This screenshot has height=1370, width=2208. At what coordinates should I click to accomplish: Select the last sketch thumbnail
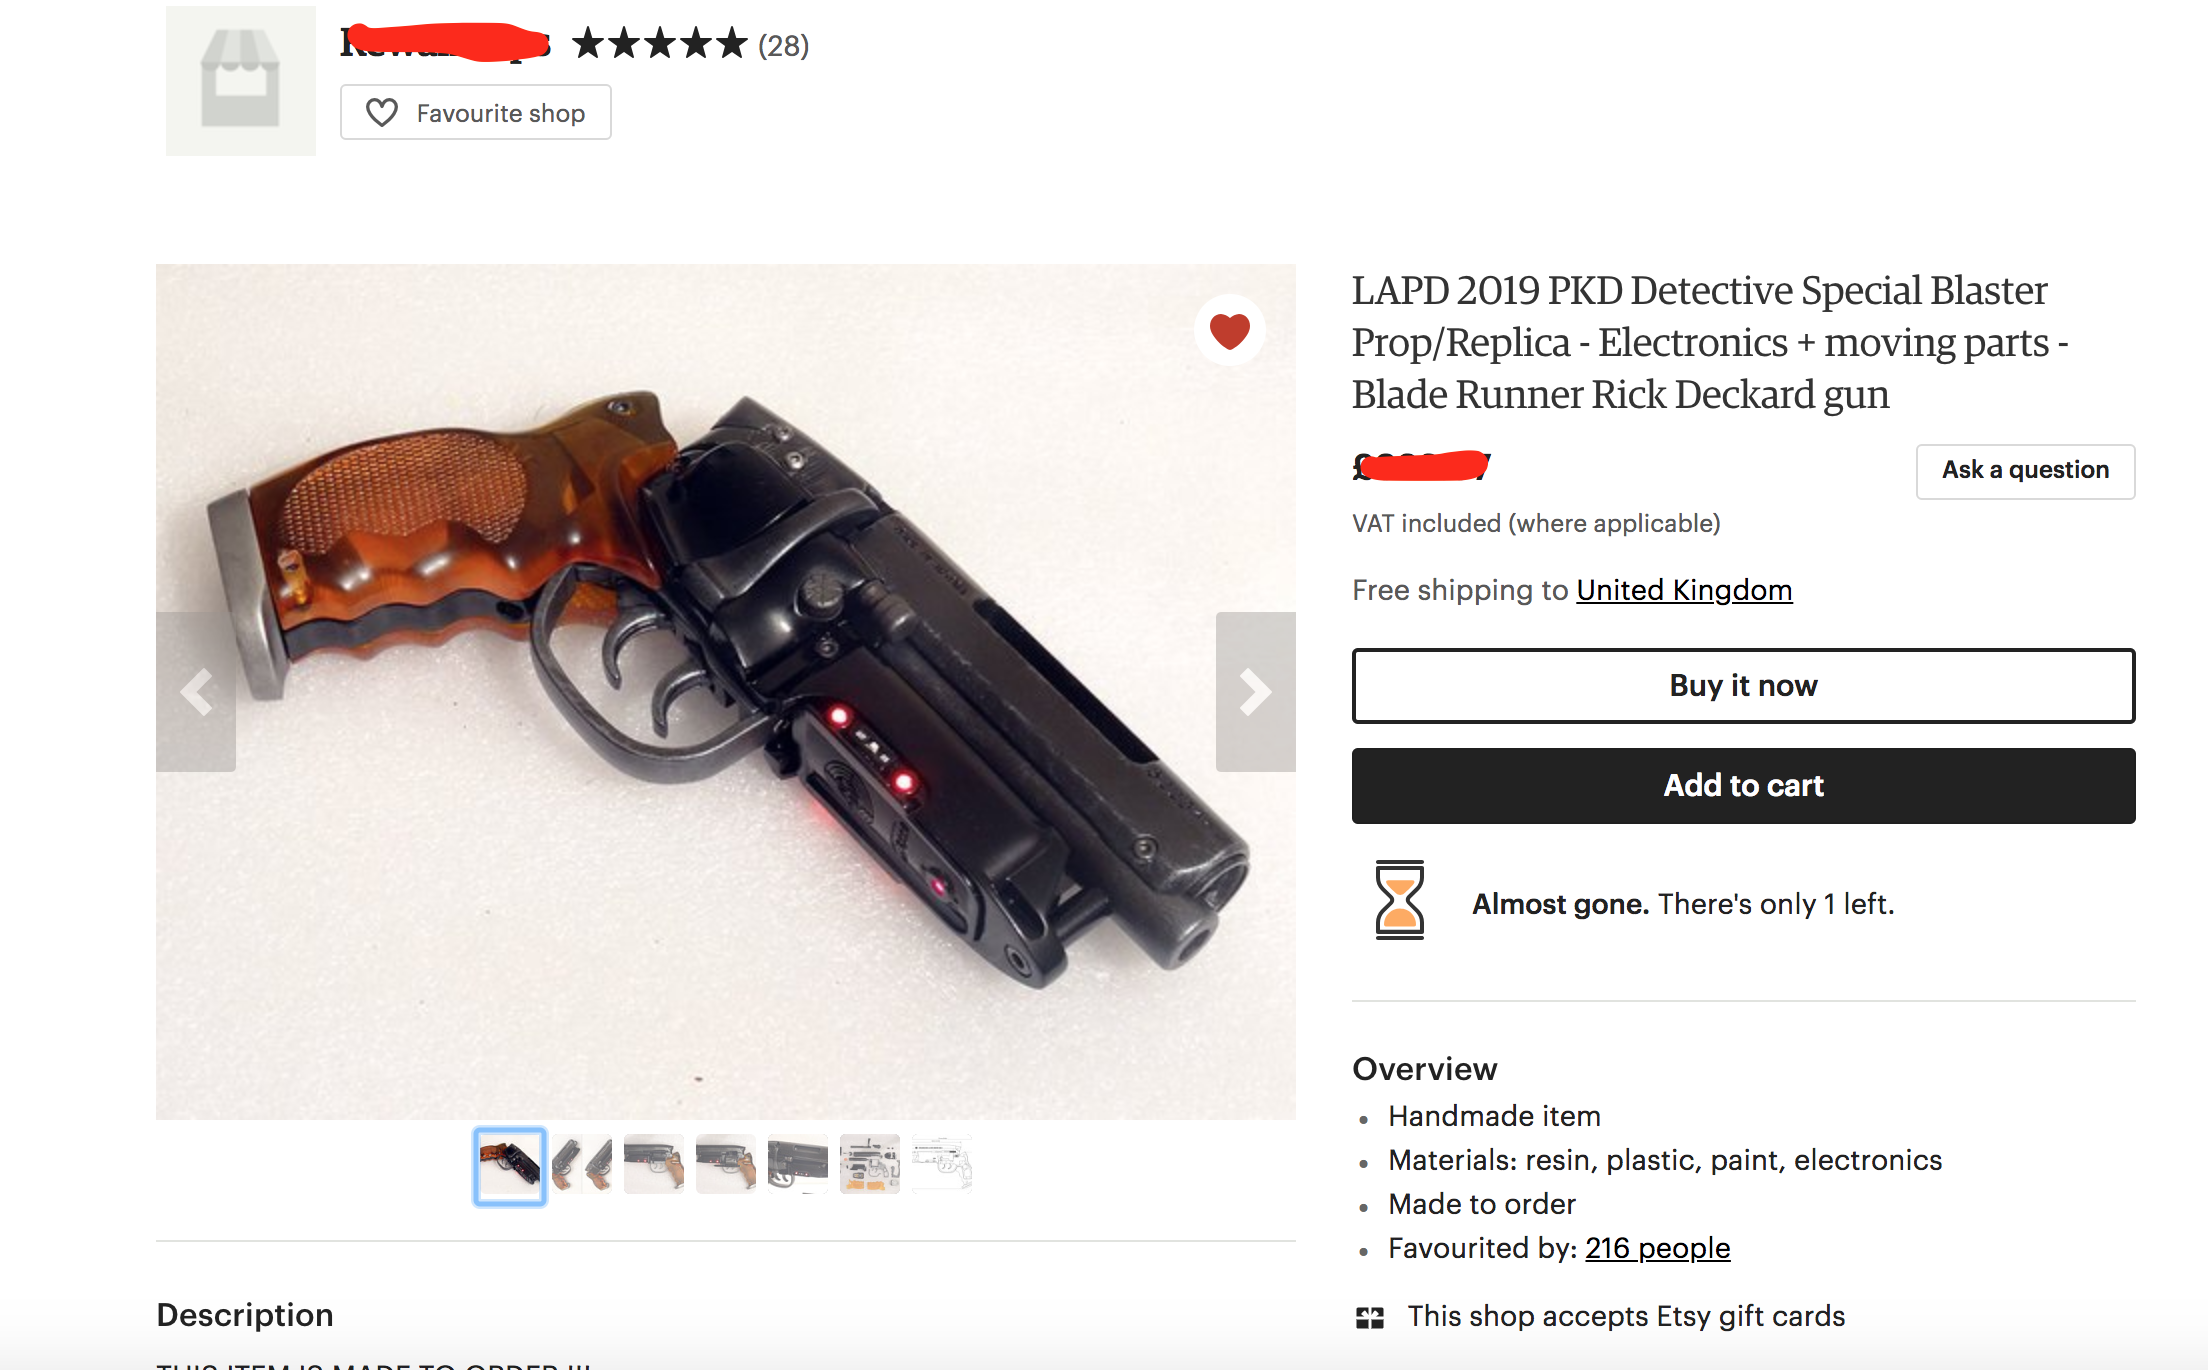(942, 1164)
